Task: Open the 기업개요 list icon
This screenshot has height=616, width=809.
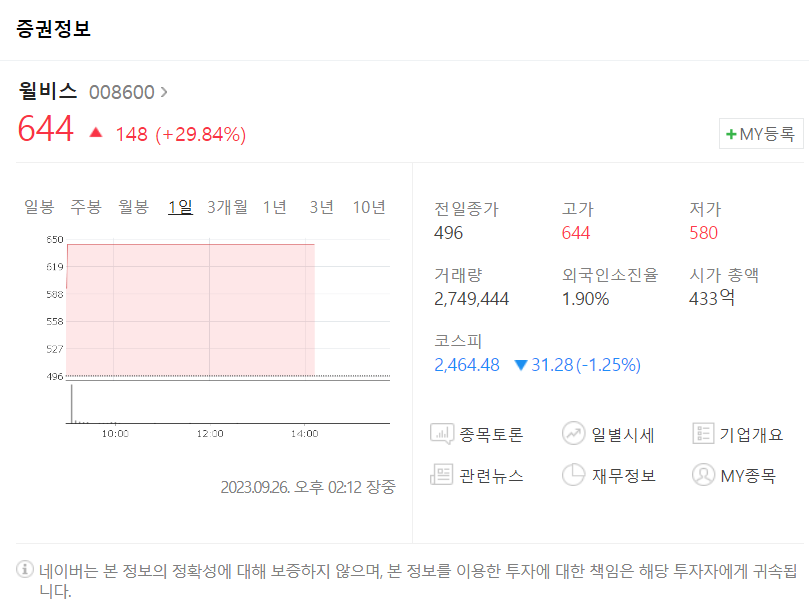Action: (703, 433)
